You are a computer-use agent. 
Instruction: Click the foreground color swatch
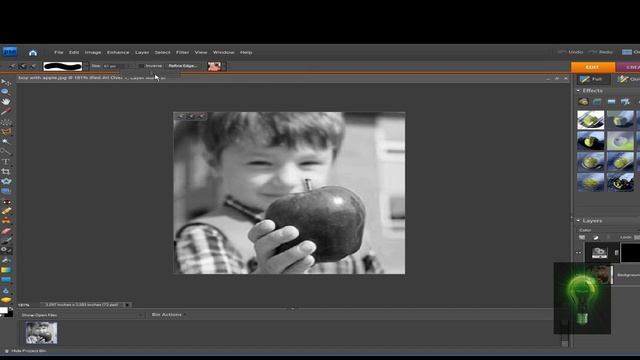(3, 311)
